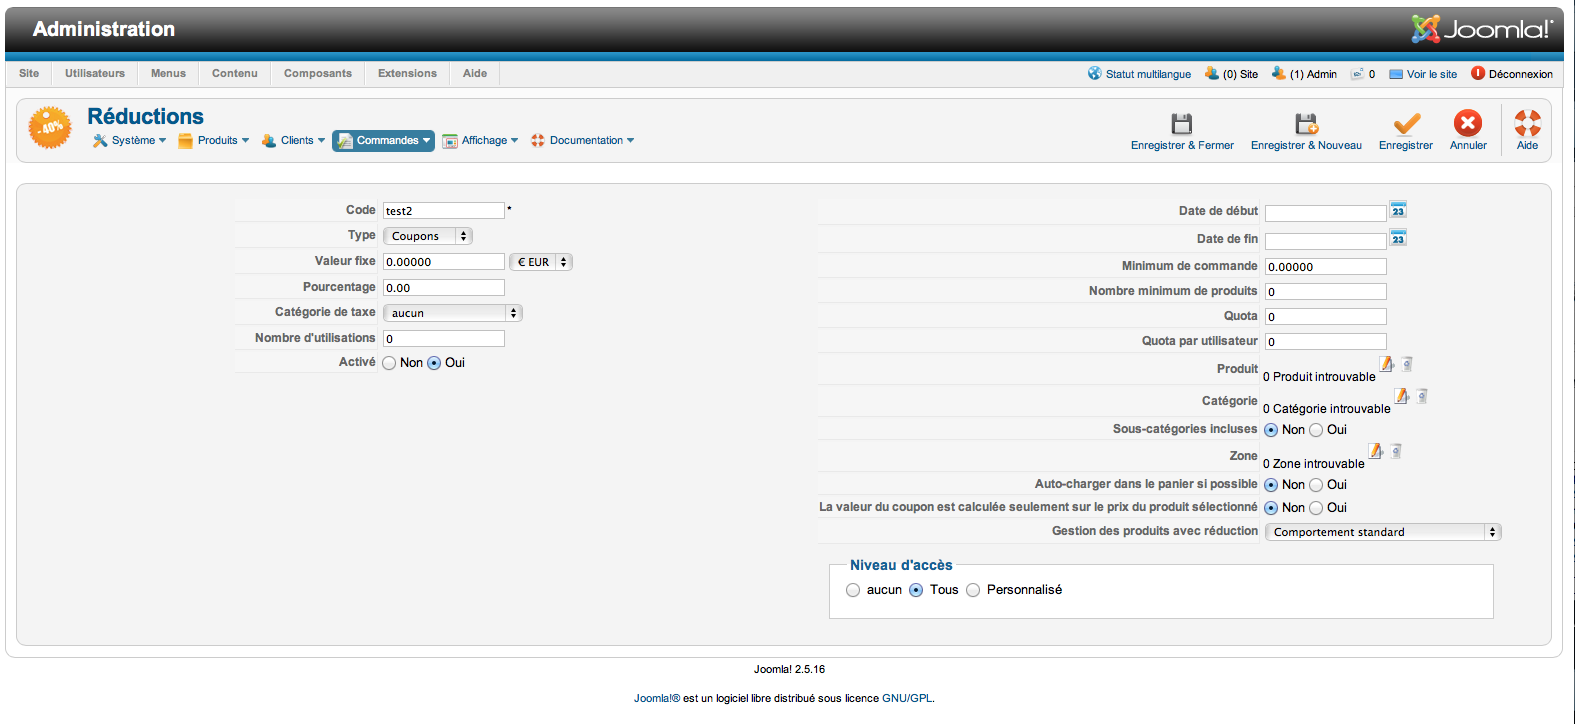Screen dimensions: 1575x724
Task: Click the Statut multilangue globe icon
Action: pyautogui.click(x=1095, y=73)
